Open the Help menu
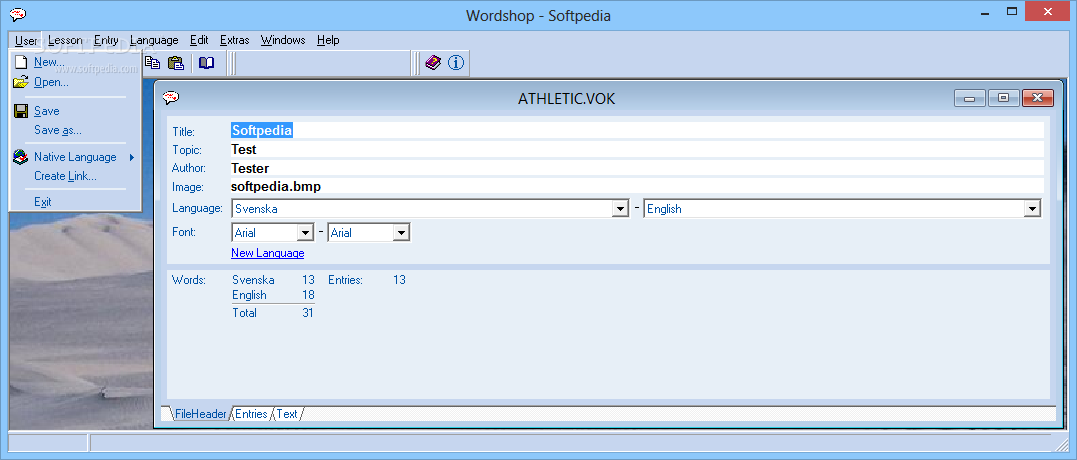The height and width of the screenshot is (460, 1077). coord(328,41)
